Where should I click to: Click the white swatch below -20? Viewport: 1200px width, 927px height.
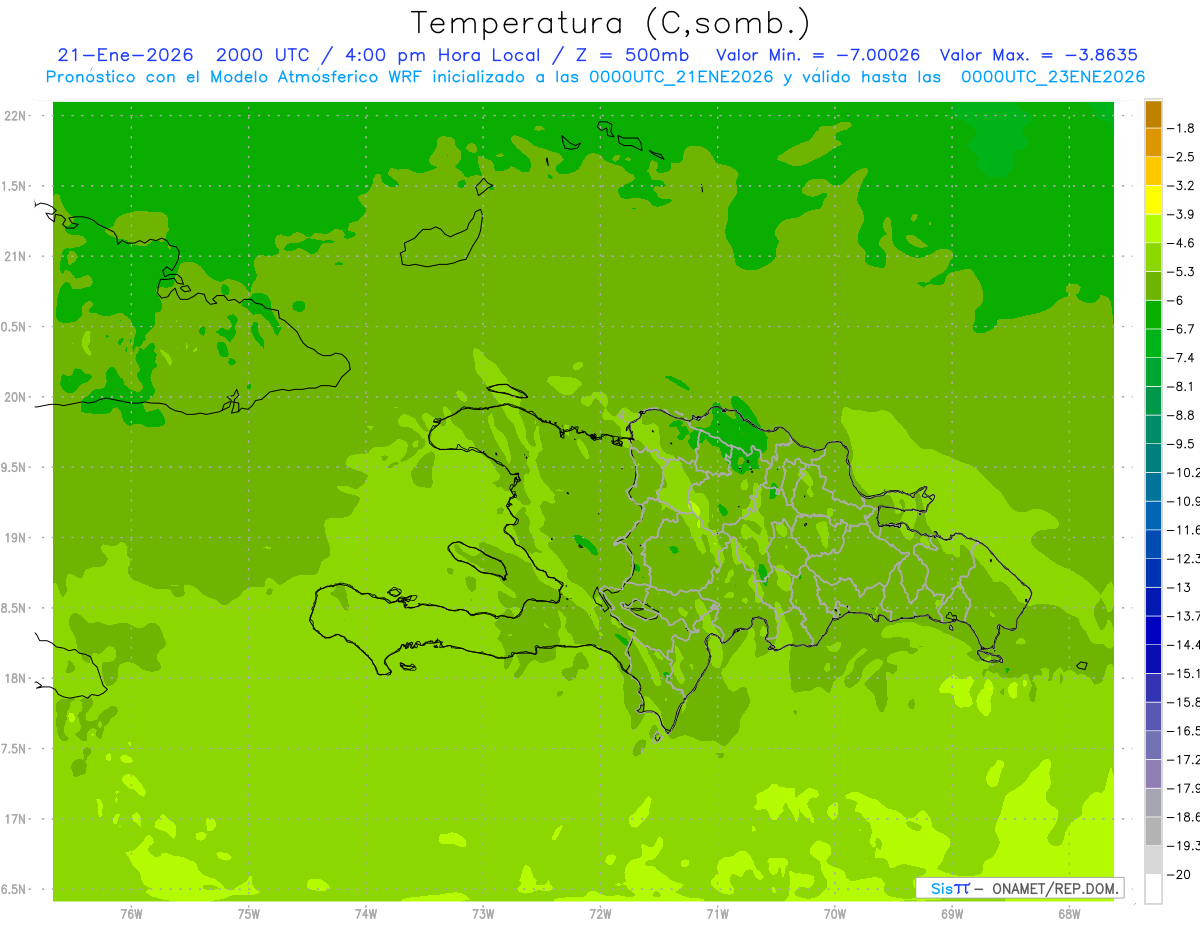[1153, 889]
